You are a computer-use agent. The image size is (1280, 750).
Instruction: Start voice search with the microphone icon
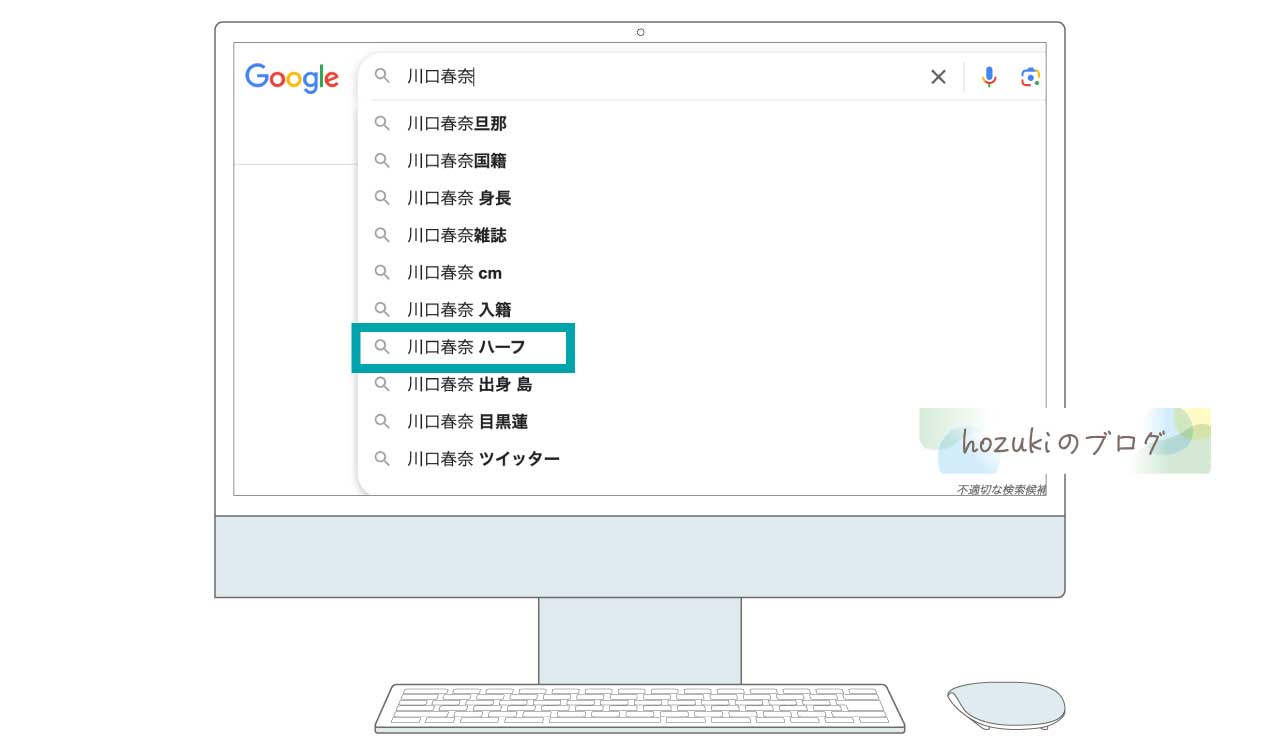(989, 77)
